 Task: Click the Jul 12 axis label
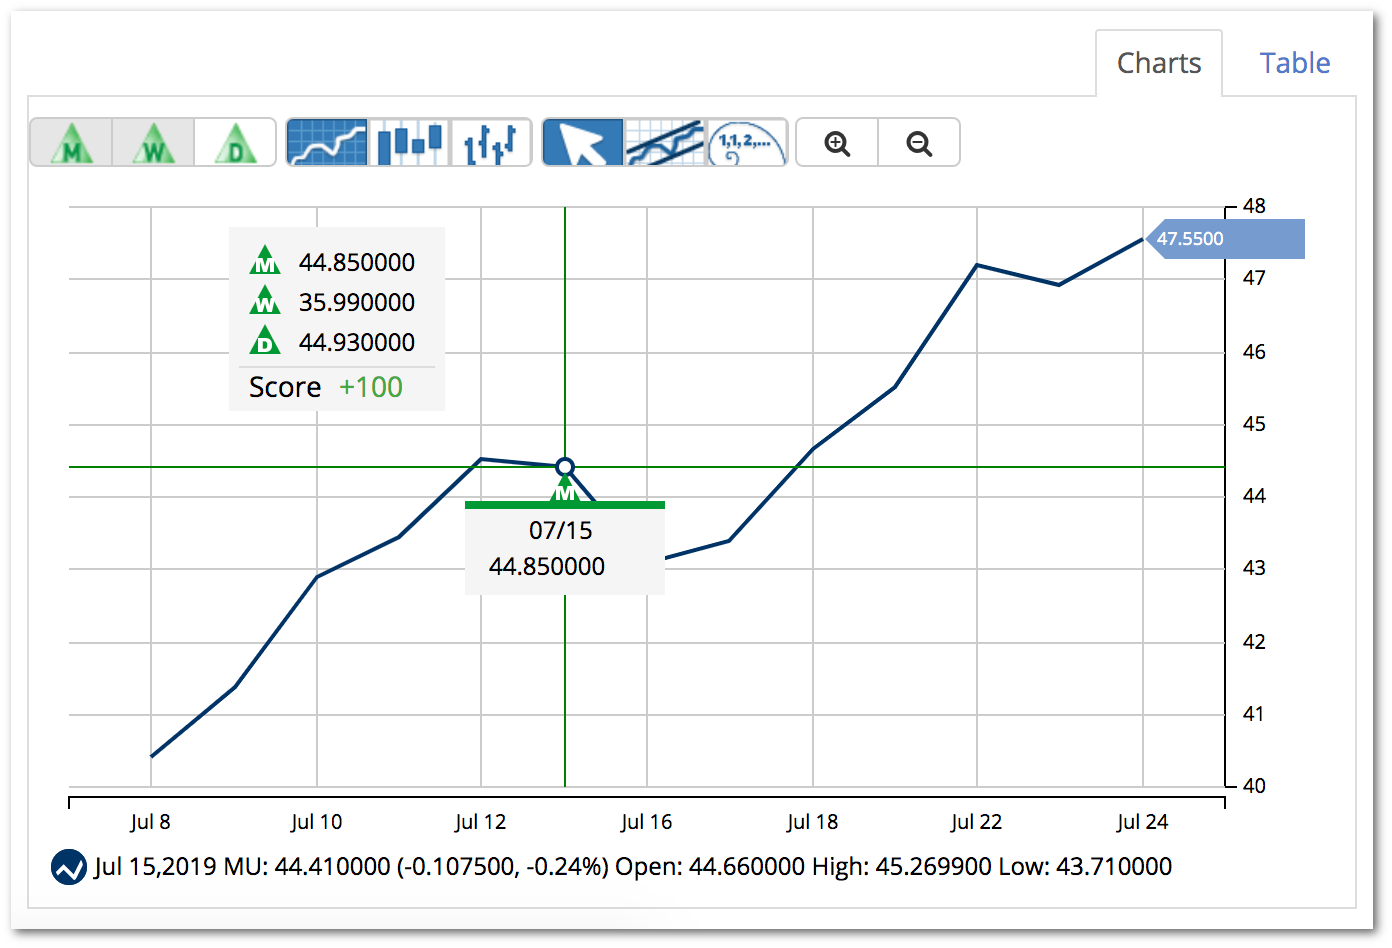[x=481, y=822]
